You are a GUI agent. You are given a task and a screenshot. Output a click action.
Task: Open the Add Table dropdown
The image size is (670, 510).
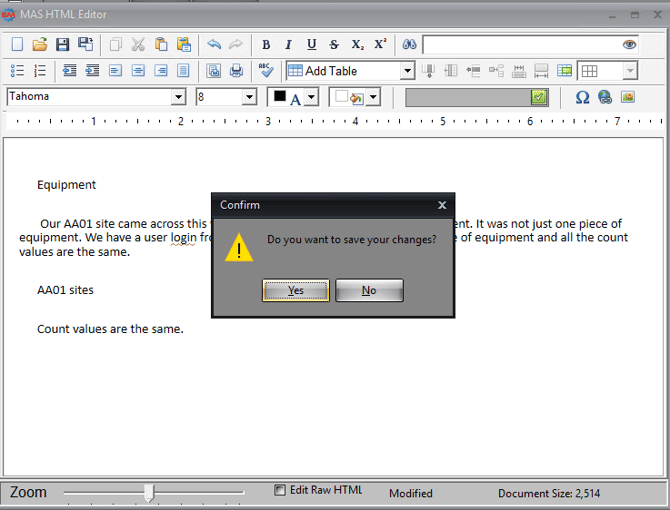click(407, 71)
